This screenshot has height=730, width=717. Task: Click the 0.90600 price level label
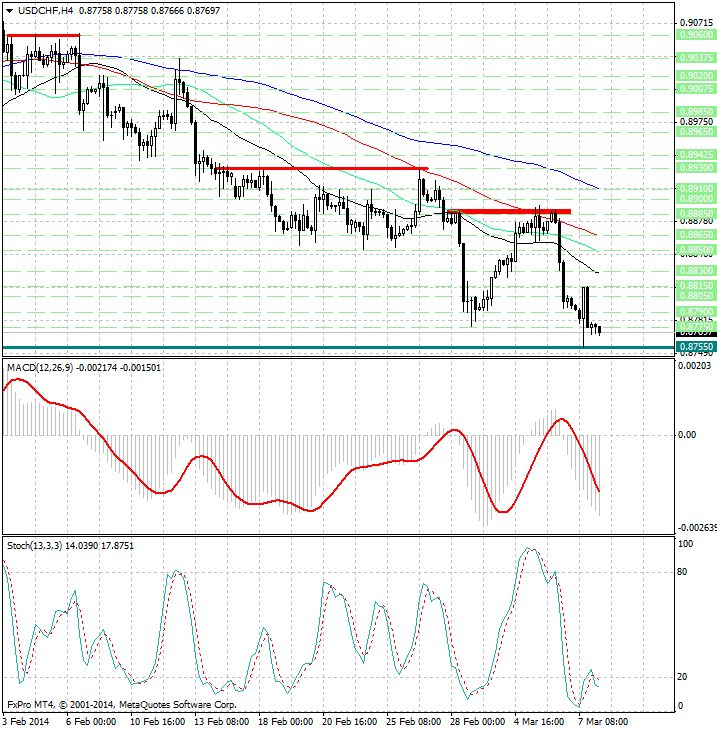696,35
